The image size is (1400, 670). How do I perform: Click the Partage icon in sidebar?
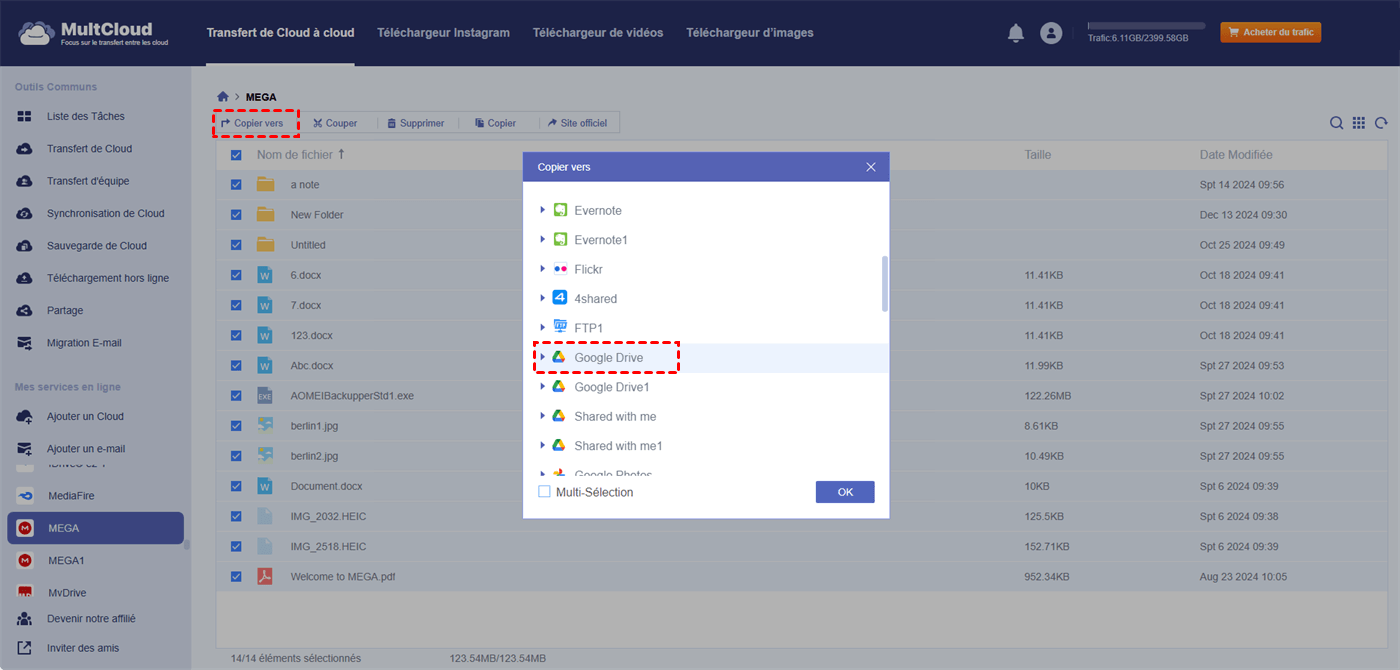[x=25, y=311]
